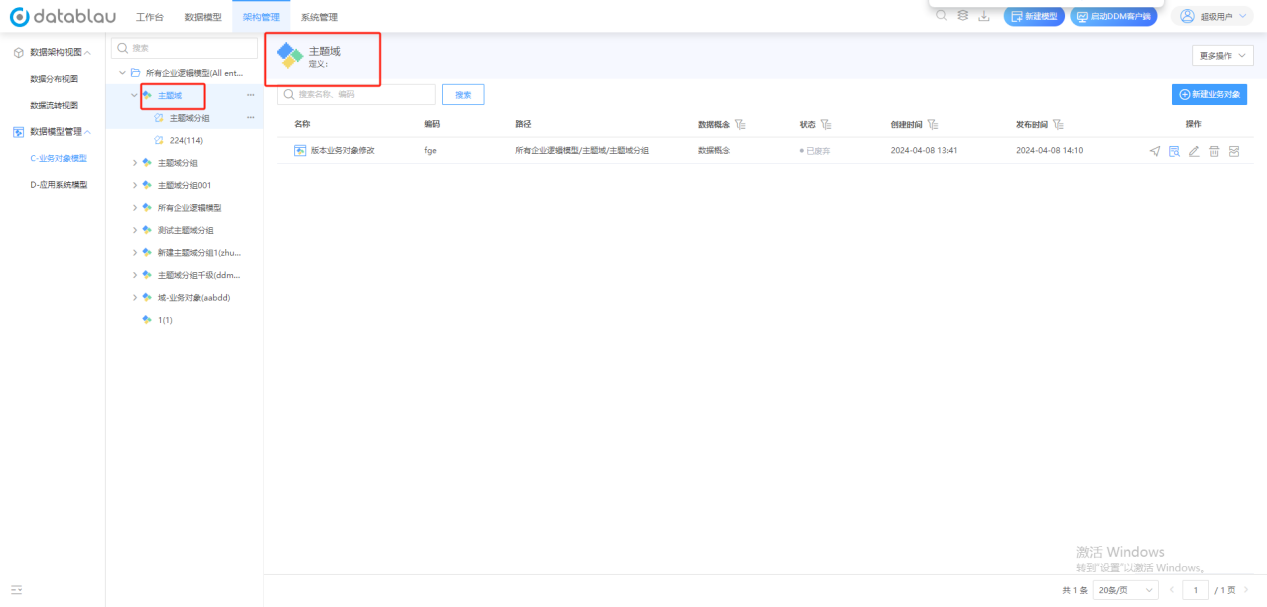Open the 20条/页 page size dropdown
Screen dimensions: 1267x607
point(1125,590)
